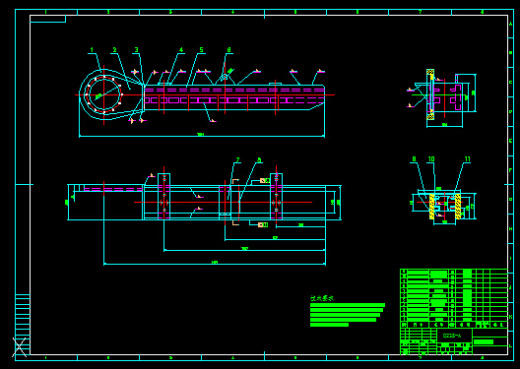Image resolution: width=520 pixels, height=369 pixels.
Task: Select part balloon number 11
Action: click(x=467, y=159)
